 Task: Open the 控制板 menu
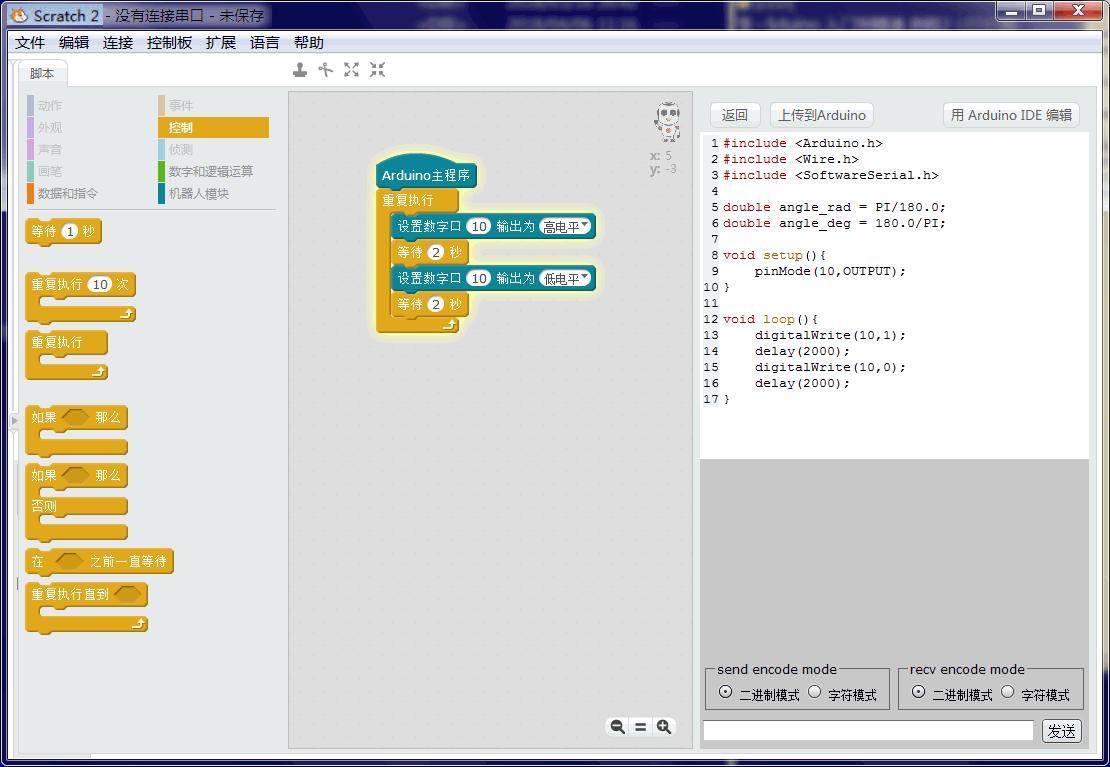(169, 42)
